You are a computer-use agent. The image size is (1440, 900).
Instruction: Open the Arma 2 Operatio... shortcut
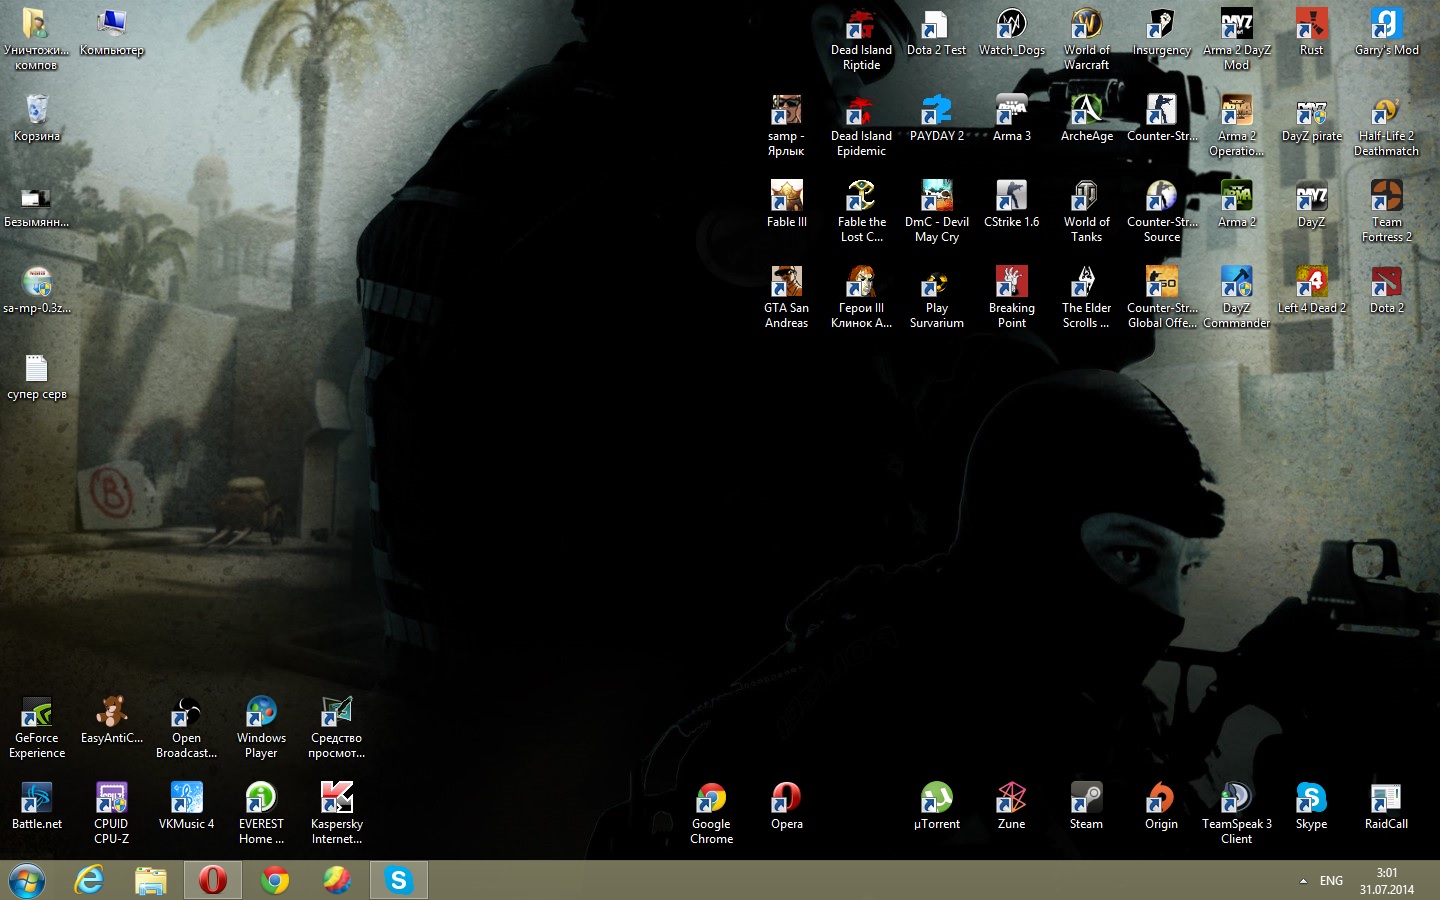1237,126
